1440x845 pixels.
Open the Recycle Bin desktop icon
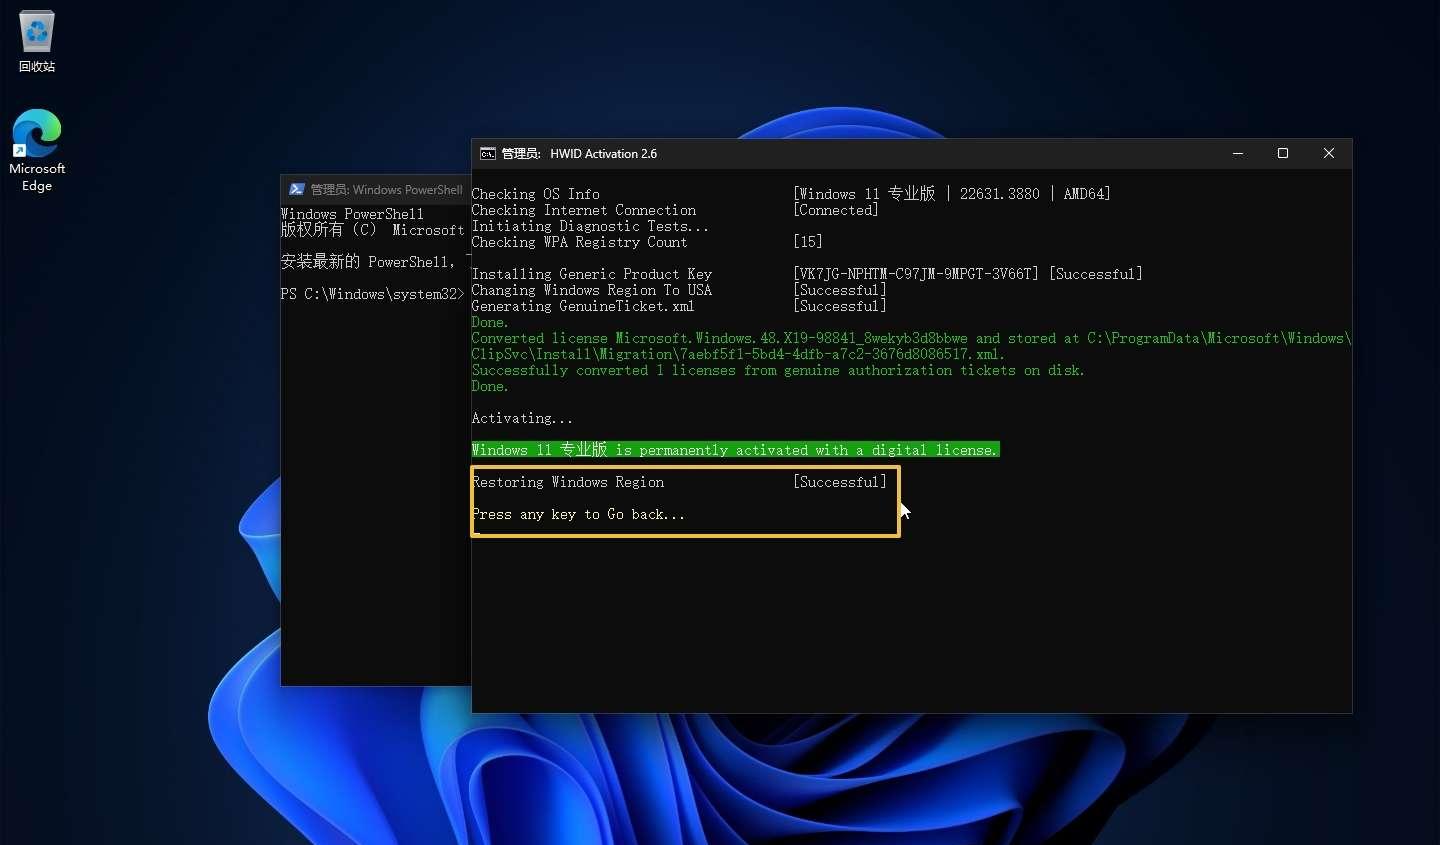(x=37, y=42)
